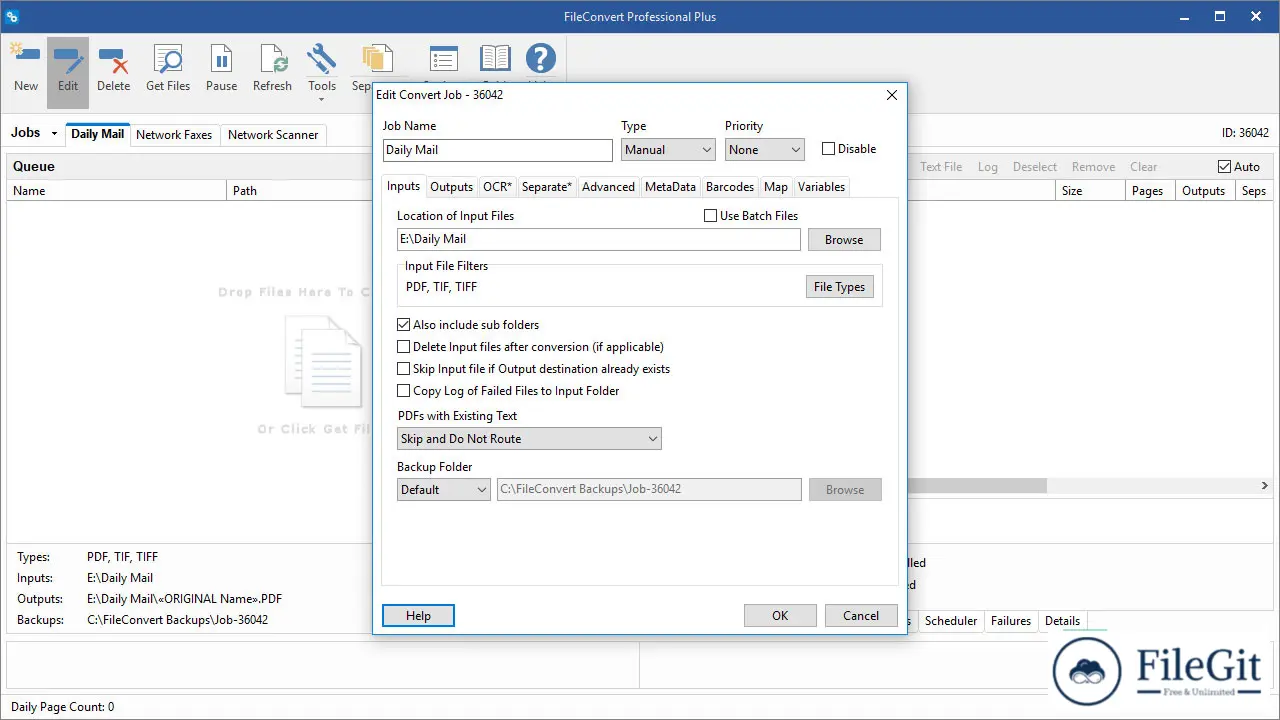Toggle the Auto checkbox in Queue panel
Screen dimensions: 1280x720
(x=1224, y=167)
